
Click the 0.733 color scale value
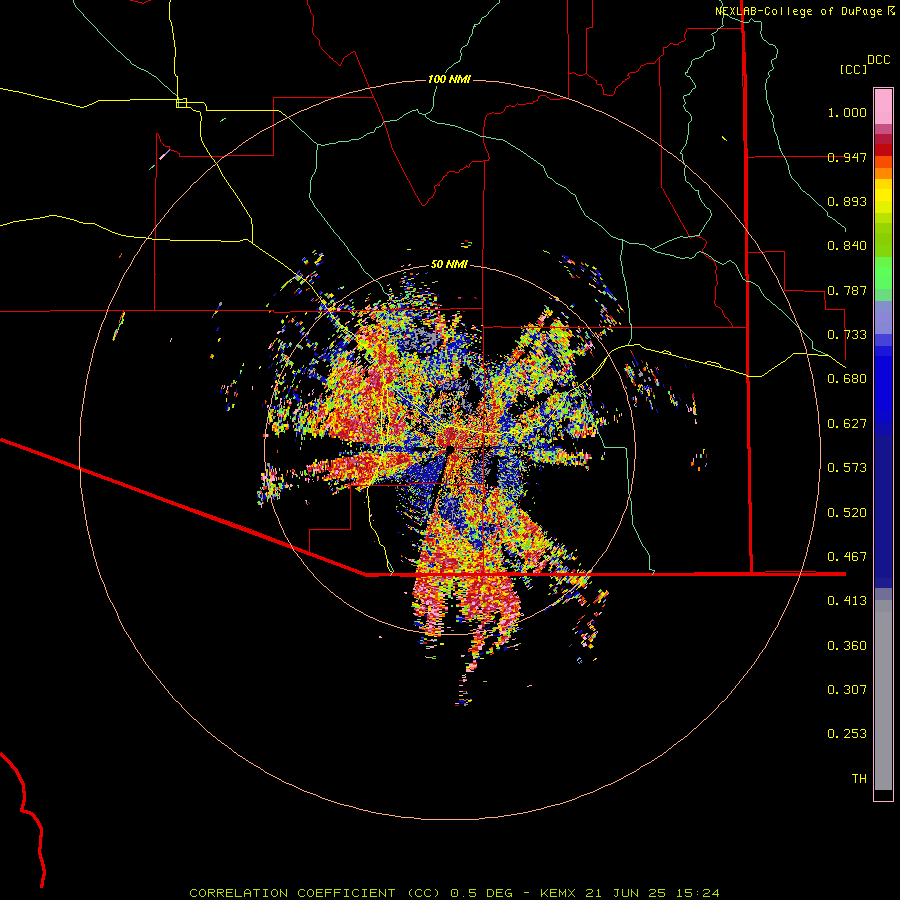847,335
